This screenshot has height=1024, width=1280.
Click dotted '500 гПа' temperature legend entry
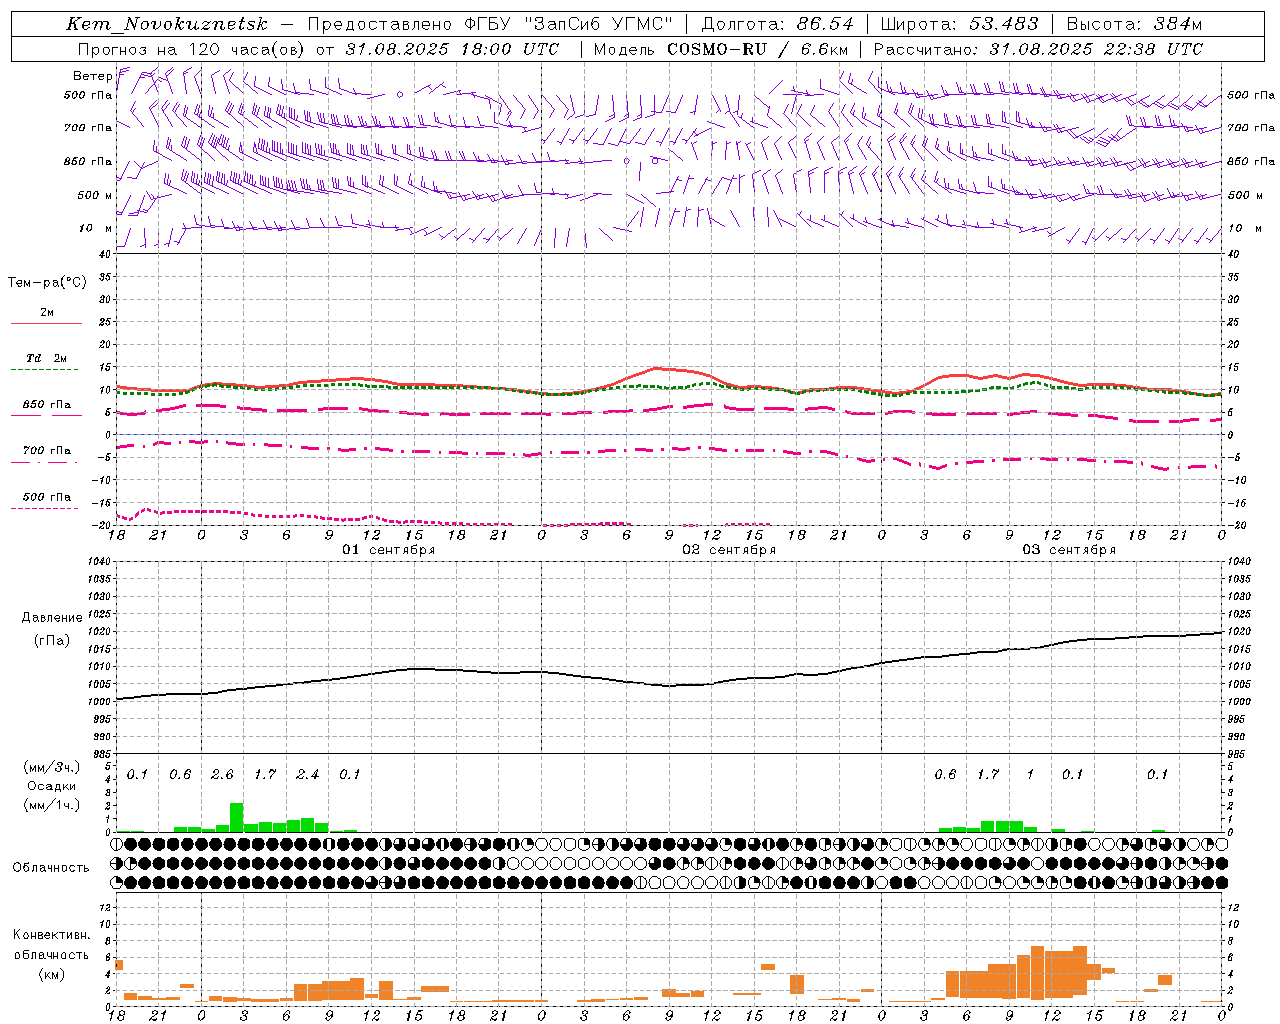(x=46, y=497)
